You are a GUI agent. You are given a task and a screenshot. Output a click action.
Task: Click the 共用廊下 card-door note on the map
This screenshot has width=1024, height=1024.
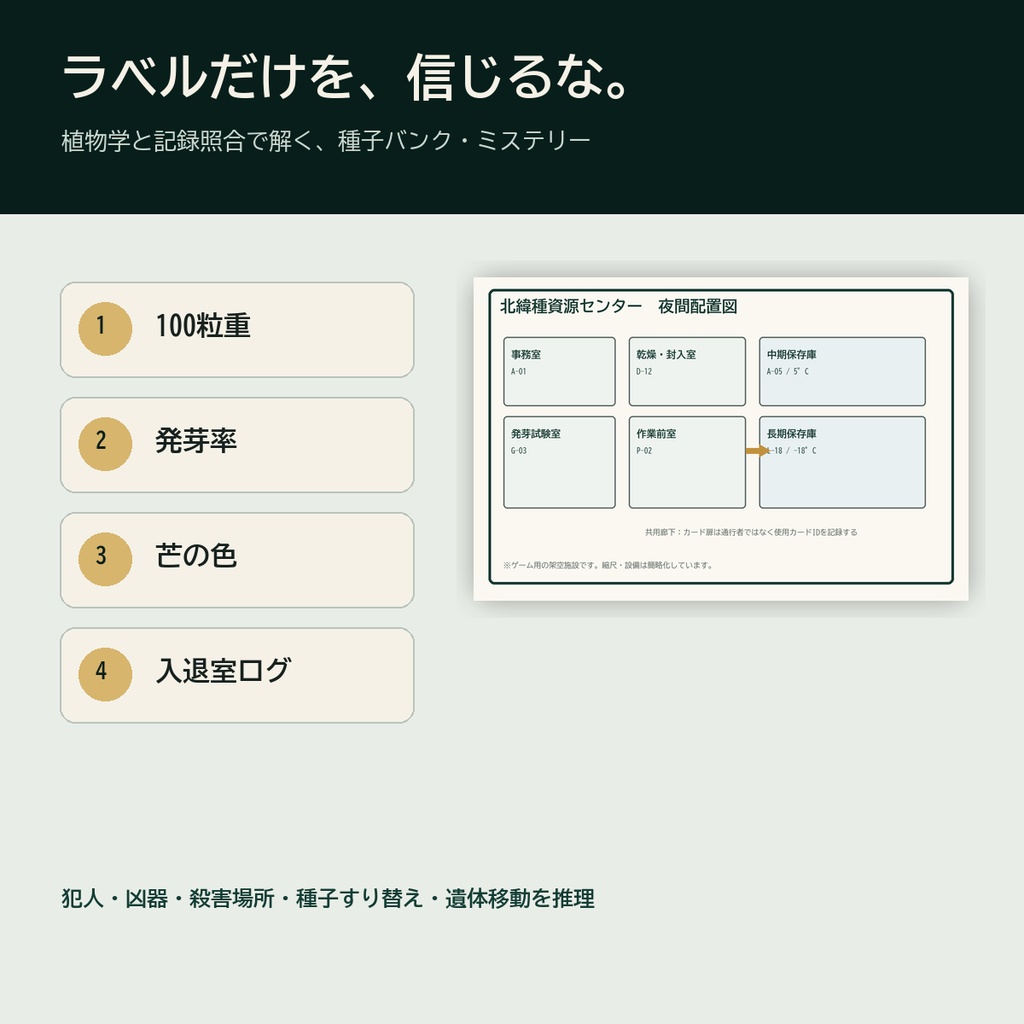(x=751, y=532)
